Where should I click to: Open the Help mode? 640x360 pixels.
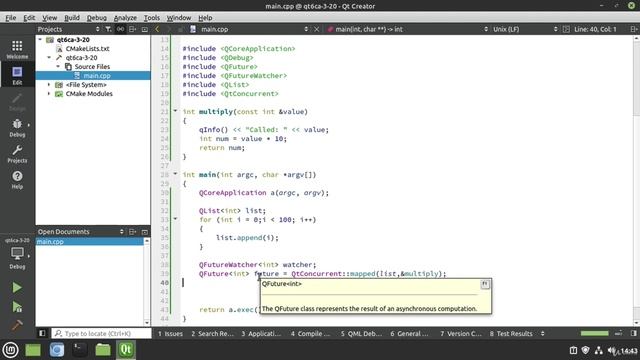click(17, 180)
